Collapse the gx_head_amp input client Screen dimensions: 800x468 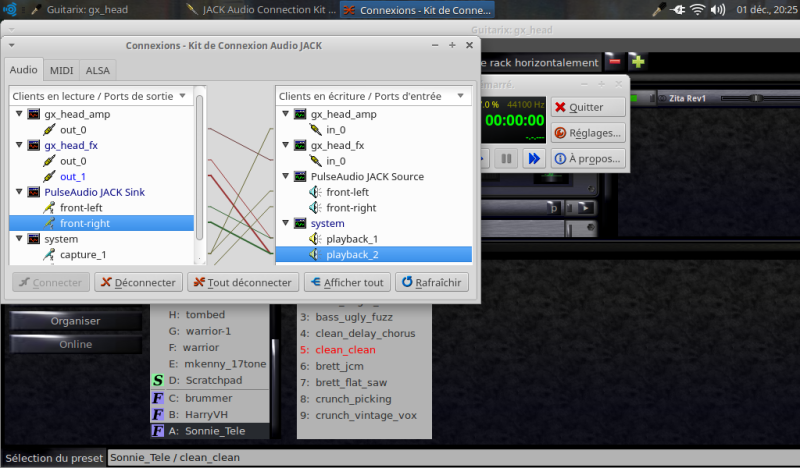pos(286,114)
